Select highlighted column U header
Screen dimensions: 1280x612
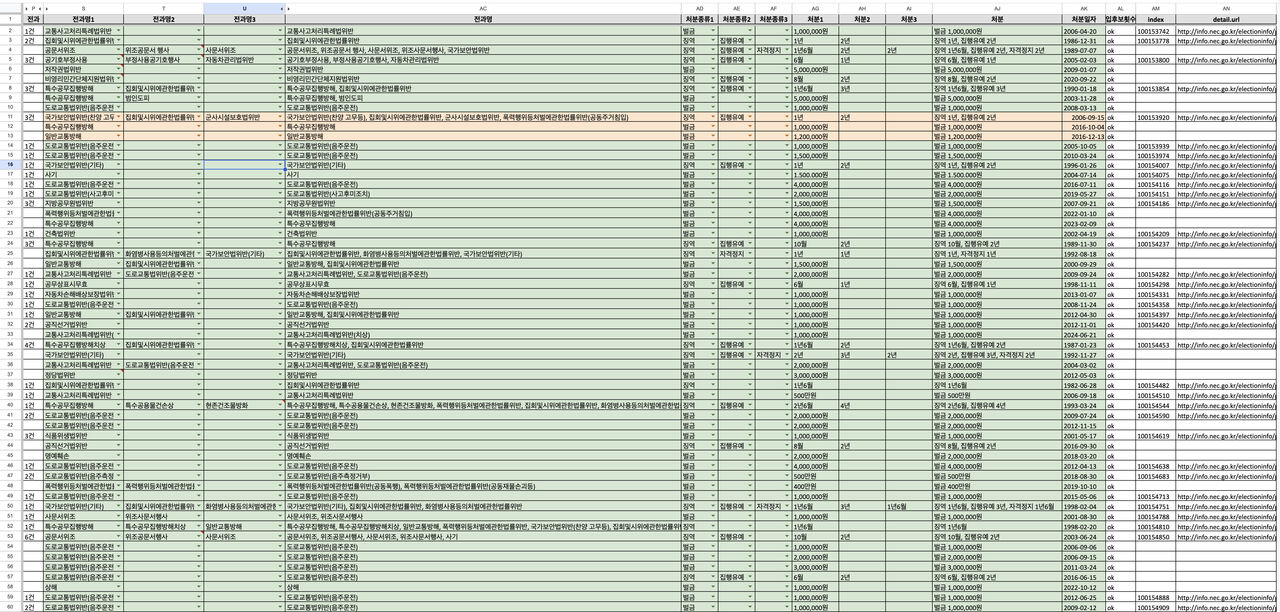click(x=244, y=8)
